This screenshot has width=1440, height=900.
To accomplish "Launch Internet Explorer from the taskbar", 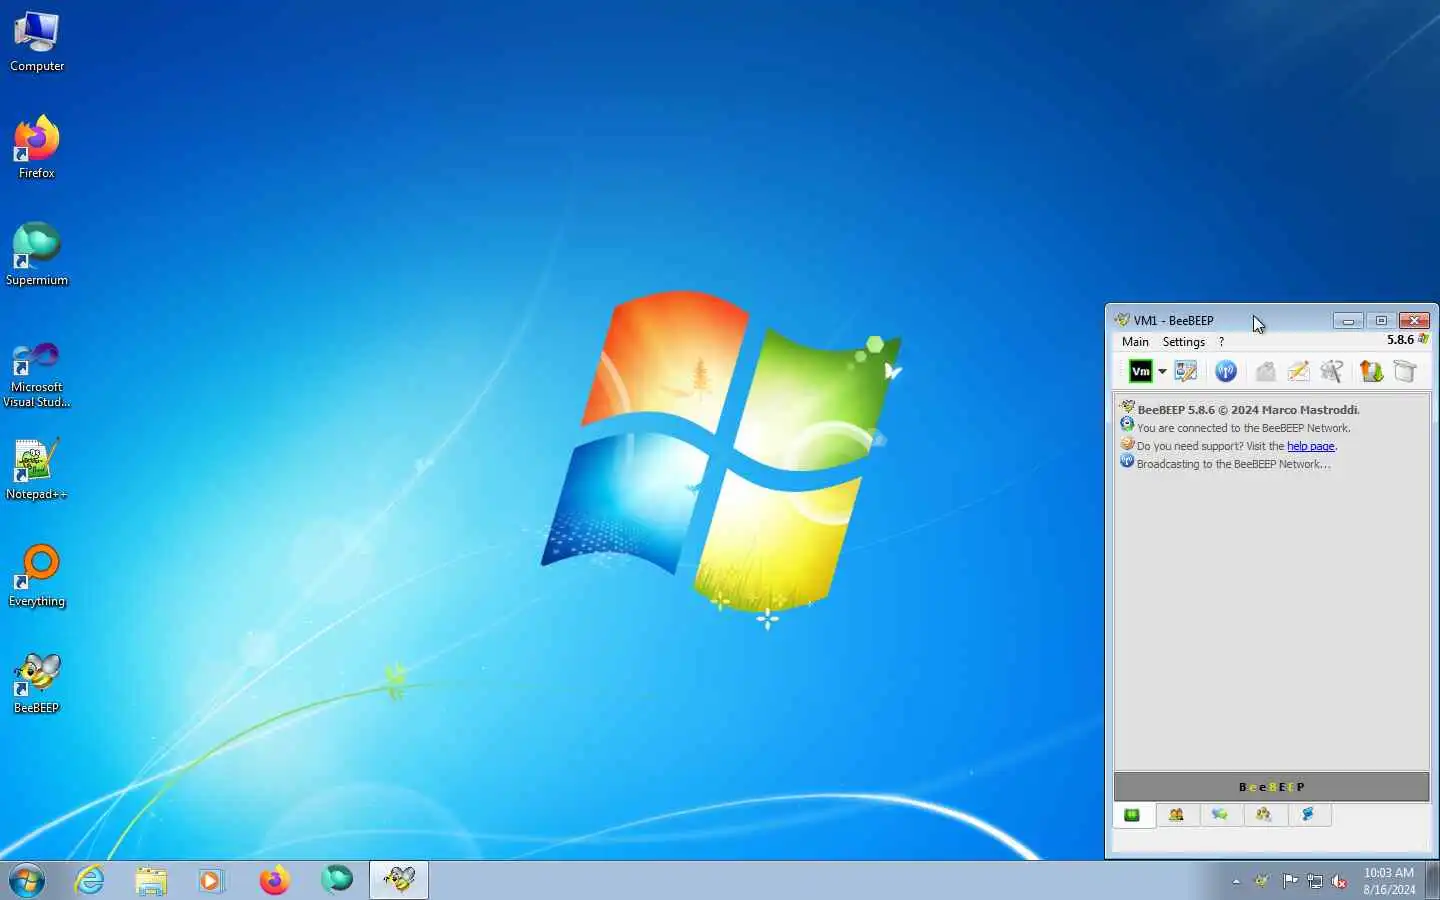I will (90, 880).
